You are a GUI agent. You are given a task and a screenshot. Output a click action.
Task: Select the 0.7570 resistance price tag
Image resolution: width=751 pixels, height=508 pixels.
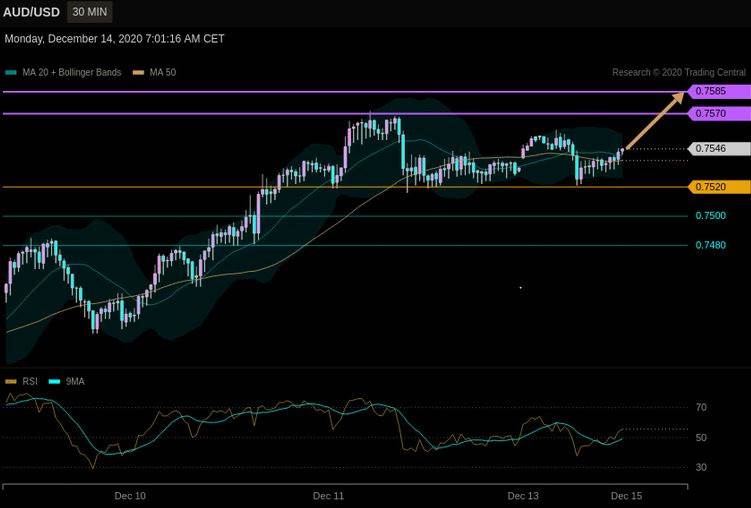pyautogui.click(x=719, y=113)
